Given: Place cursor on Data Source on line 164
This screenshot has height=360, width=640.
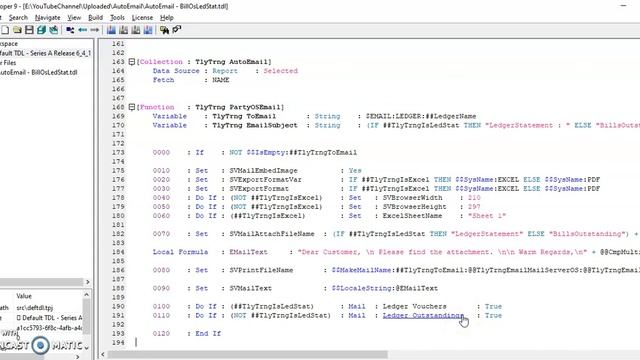Looking at the screenshot, I should pyautogui.click(x=176, y=71).
